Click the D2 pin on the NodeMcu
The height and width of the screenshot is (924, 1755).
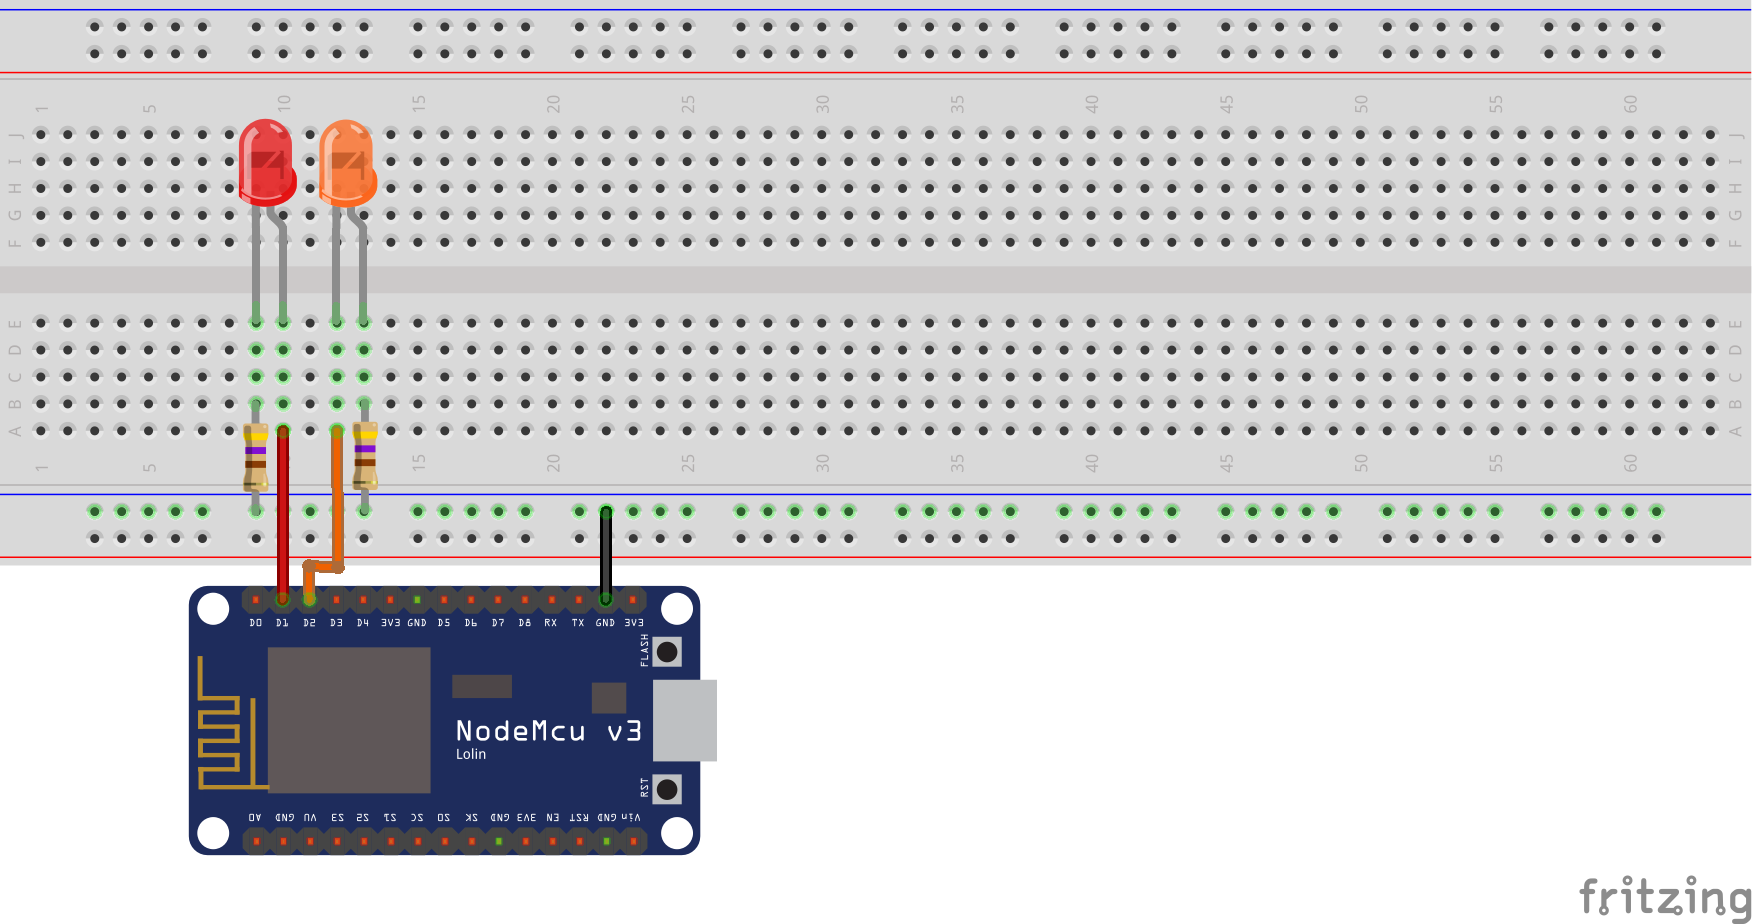click(x=310, y=600)
